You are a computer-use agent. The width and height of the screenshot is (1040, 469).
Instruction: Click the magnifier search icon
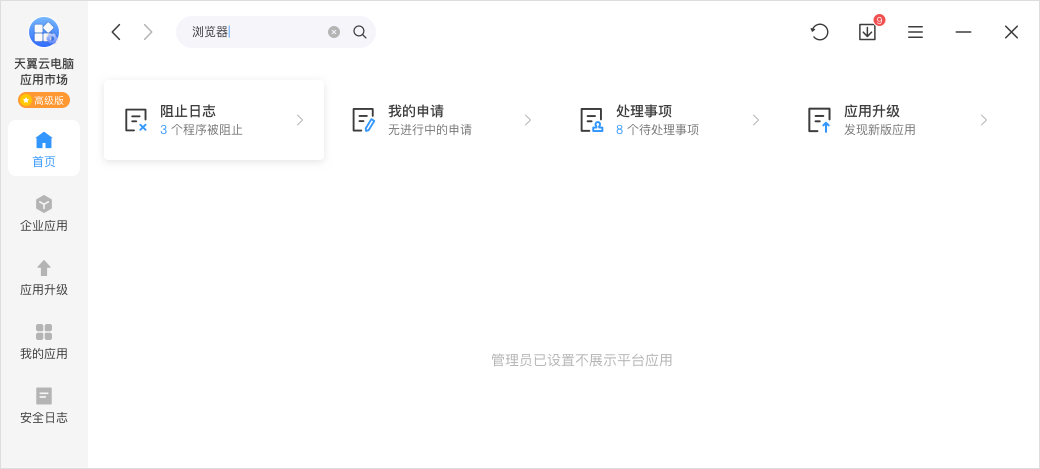(x=359, y=32)
